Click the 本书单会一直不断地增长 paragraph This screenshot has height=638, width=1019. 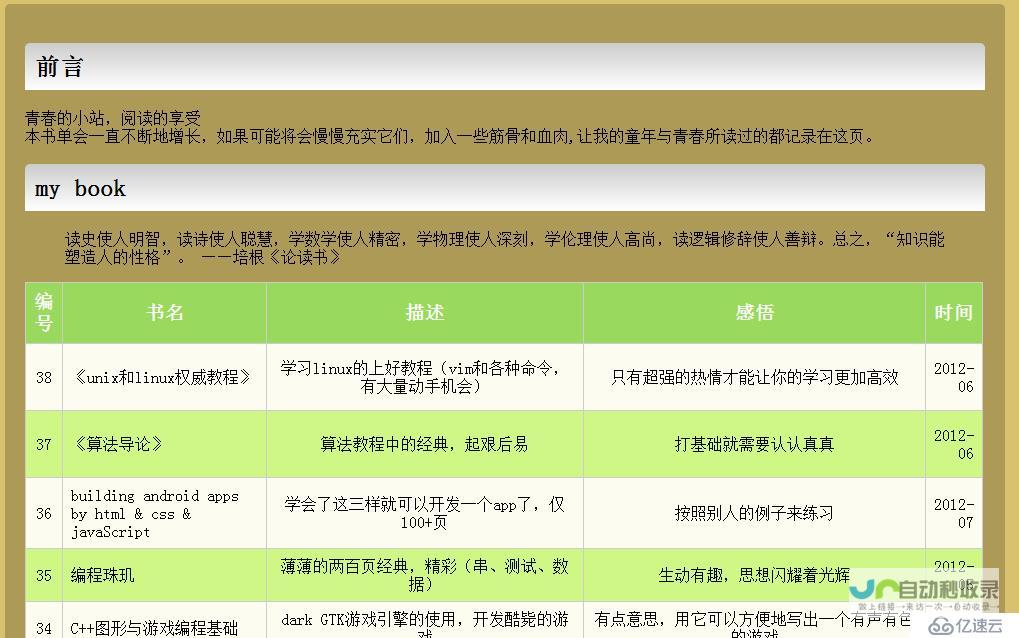point(450,136)
